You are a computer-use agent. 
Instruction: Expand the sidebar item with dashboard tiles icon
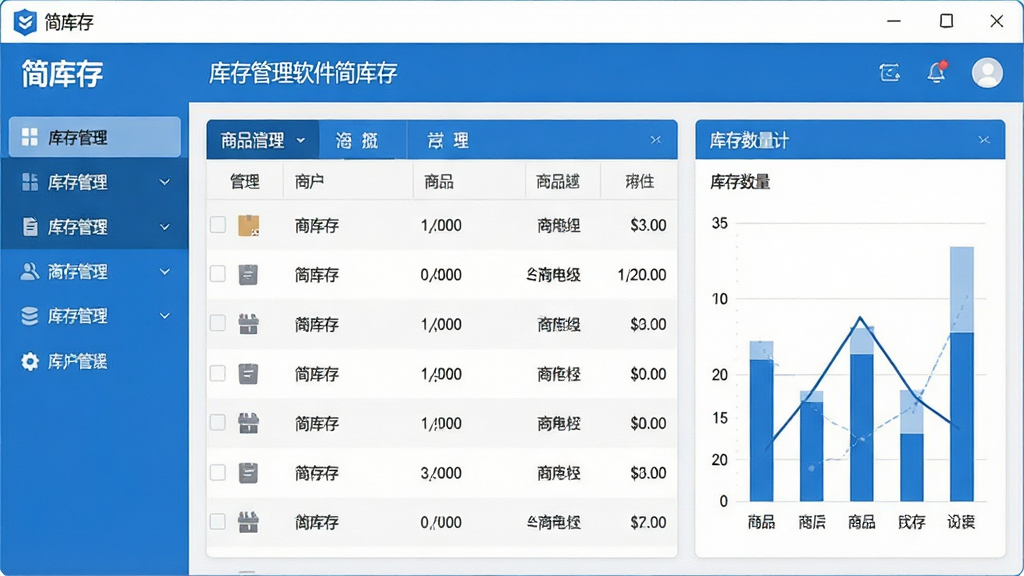click(x=165, y=182)
